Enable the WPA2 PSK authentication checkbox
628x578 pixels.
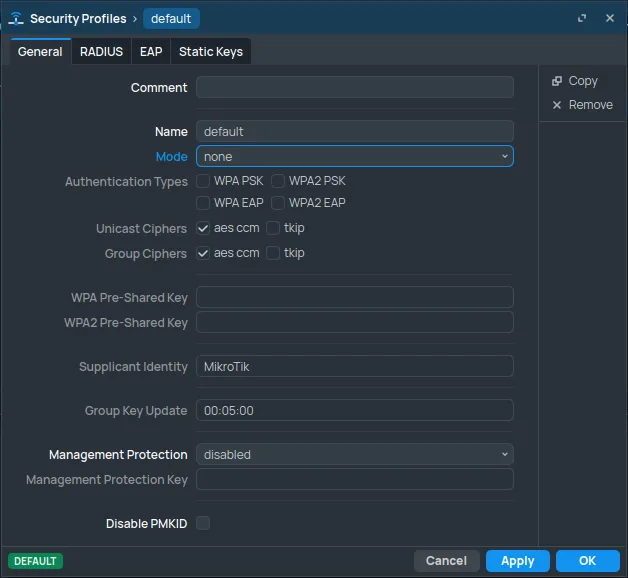coord(278,181)
